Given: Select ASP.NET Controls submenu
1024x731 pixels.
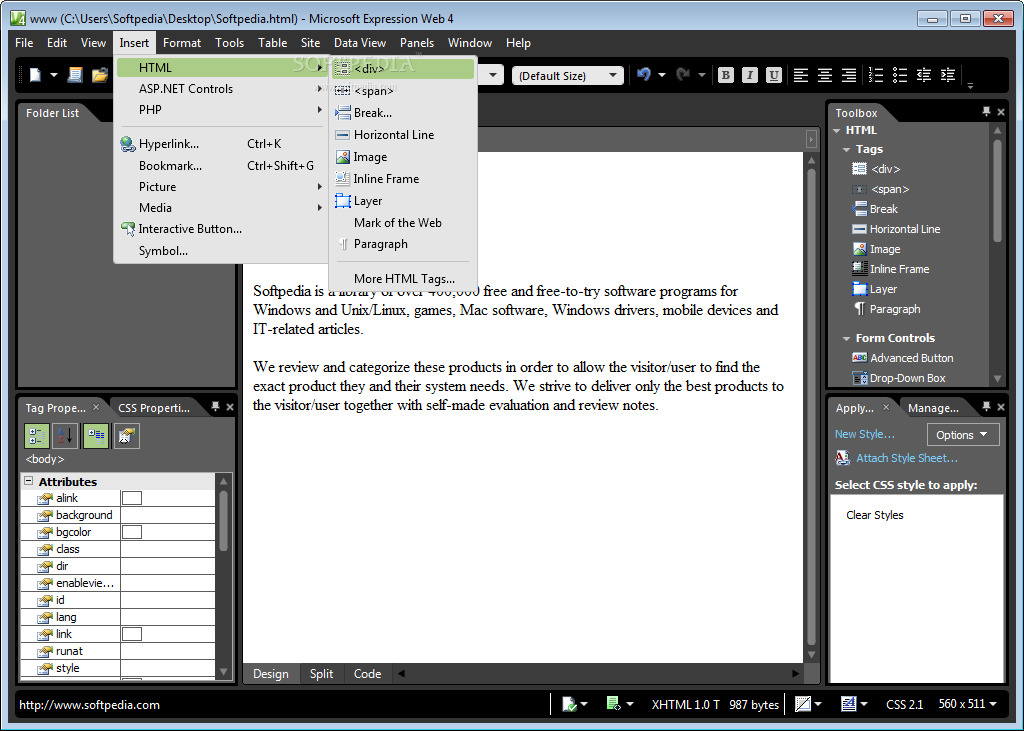Looking at the screenshot, I should pyautogui.click(x=221, y=89).
